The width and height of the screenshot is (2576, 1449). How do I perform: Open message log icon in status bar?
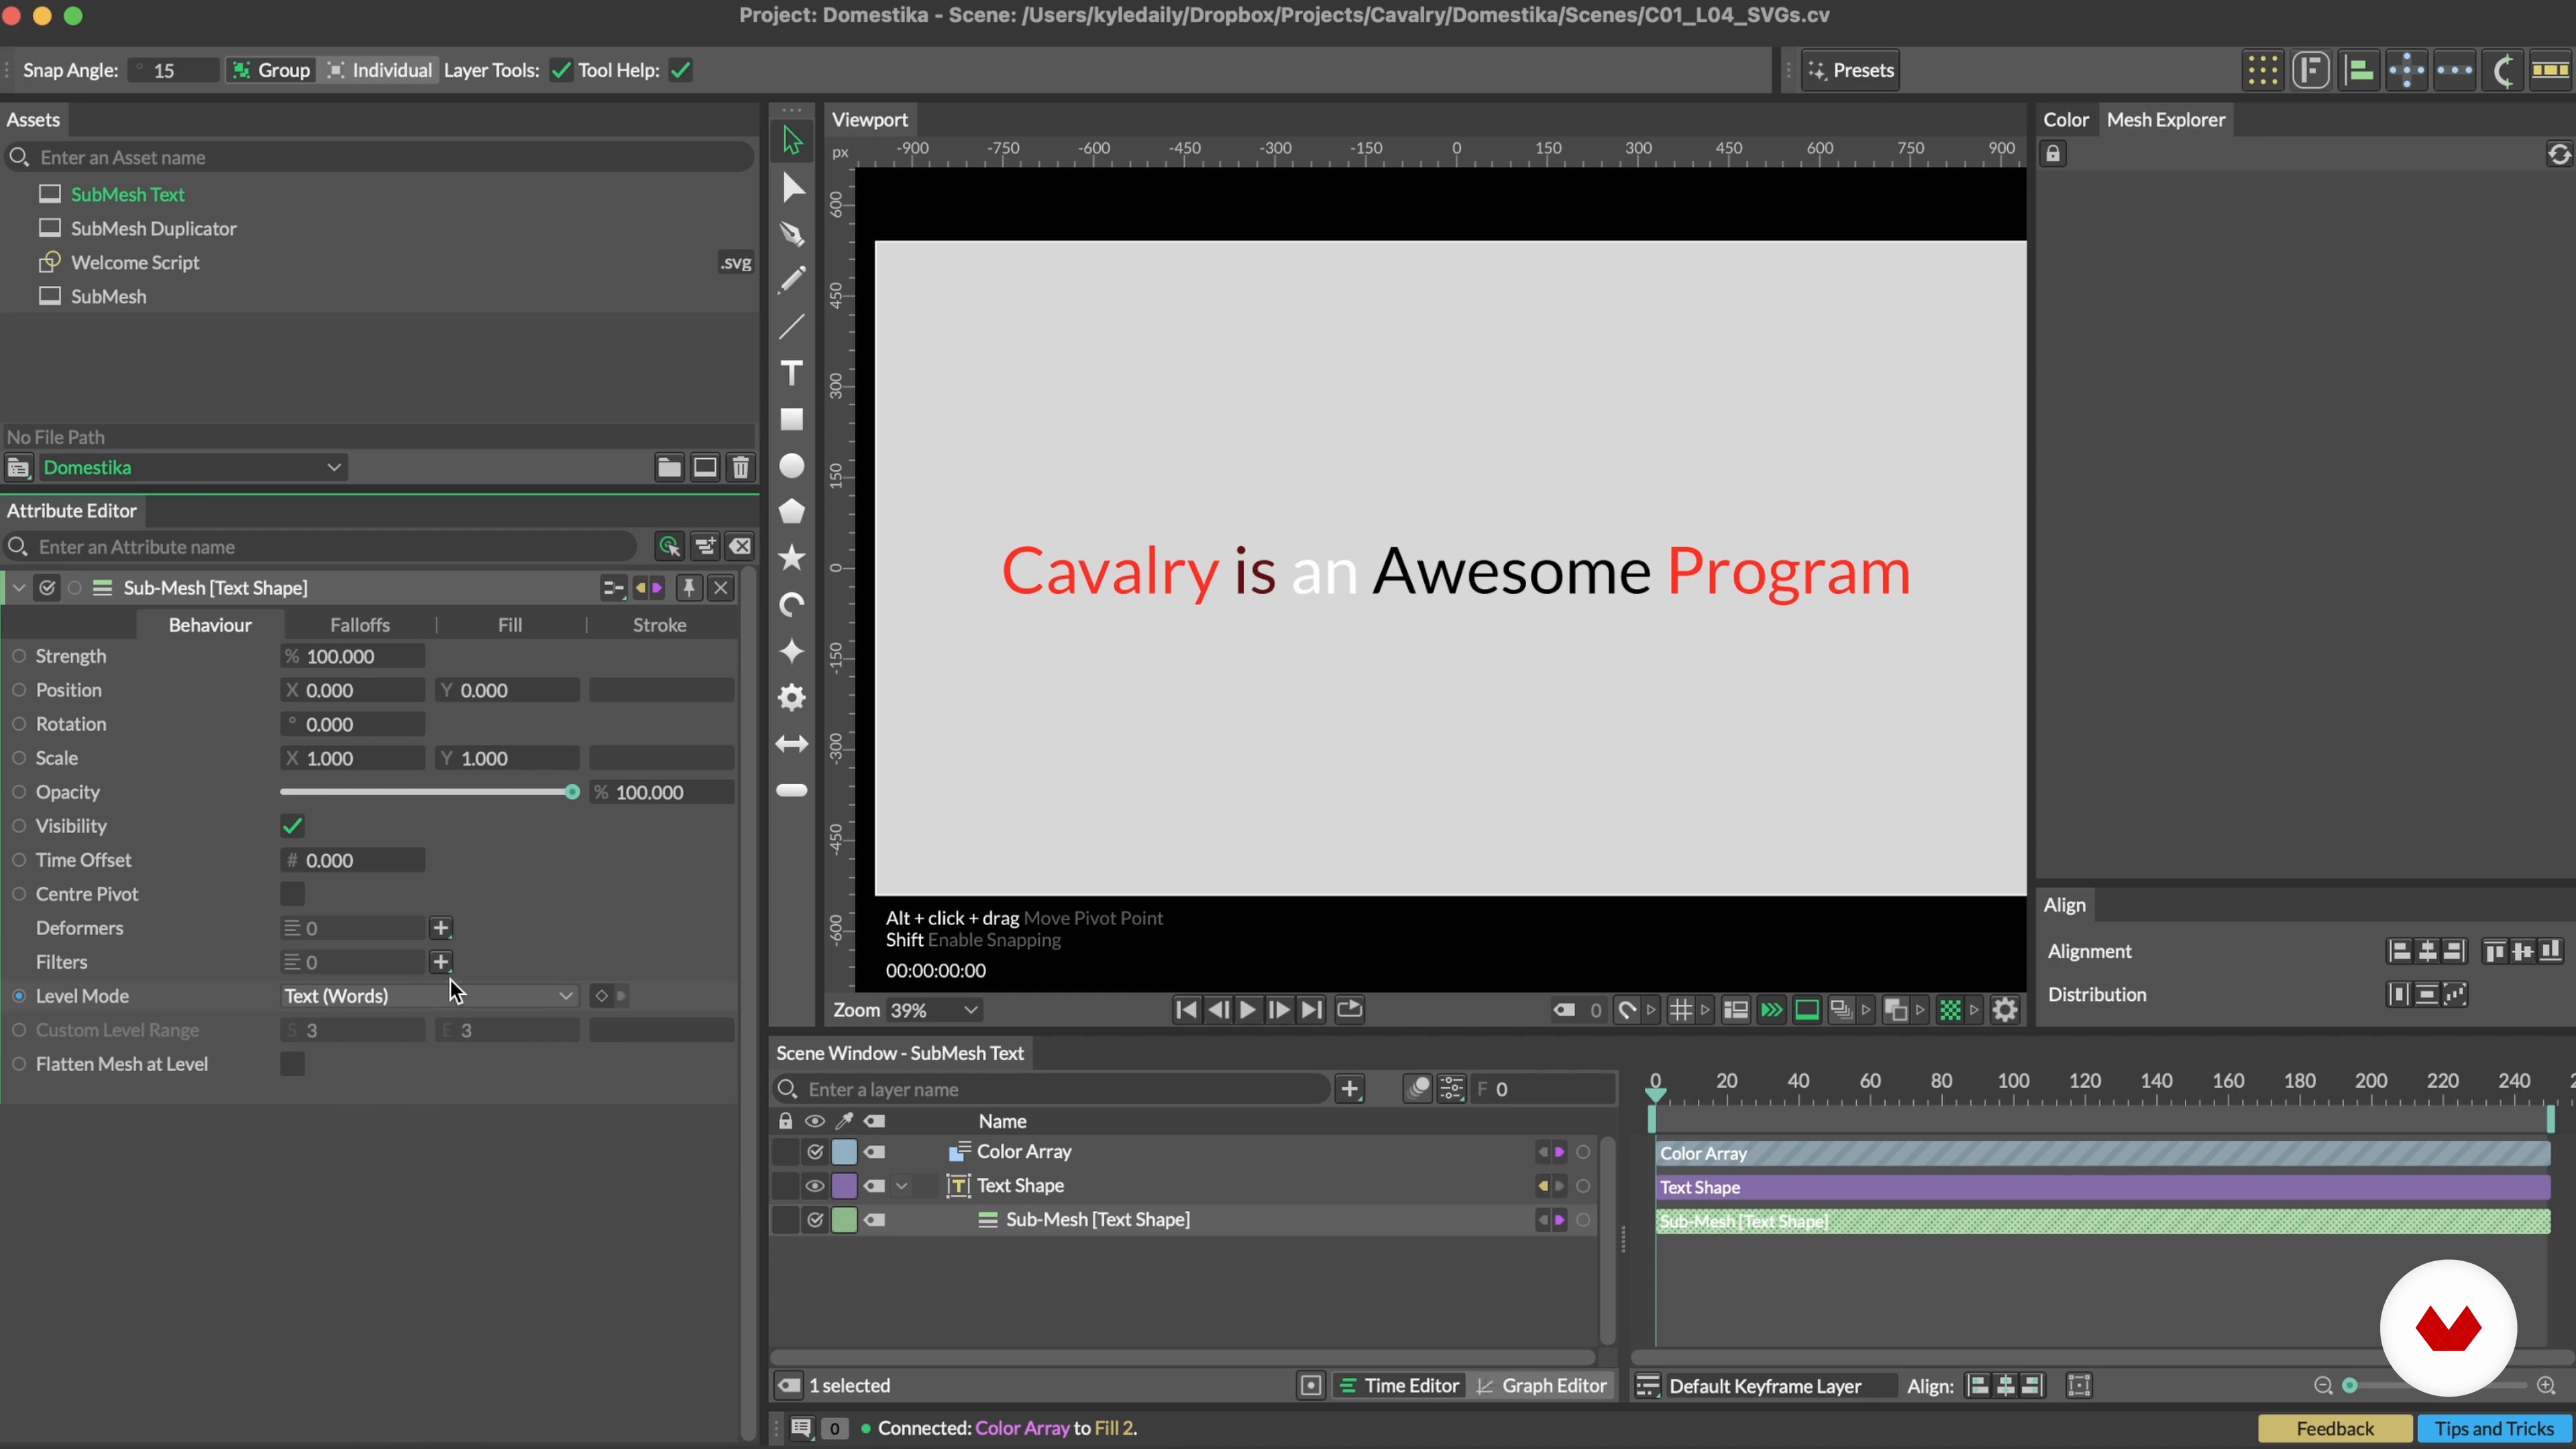click(801, 1428)
